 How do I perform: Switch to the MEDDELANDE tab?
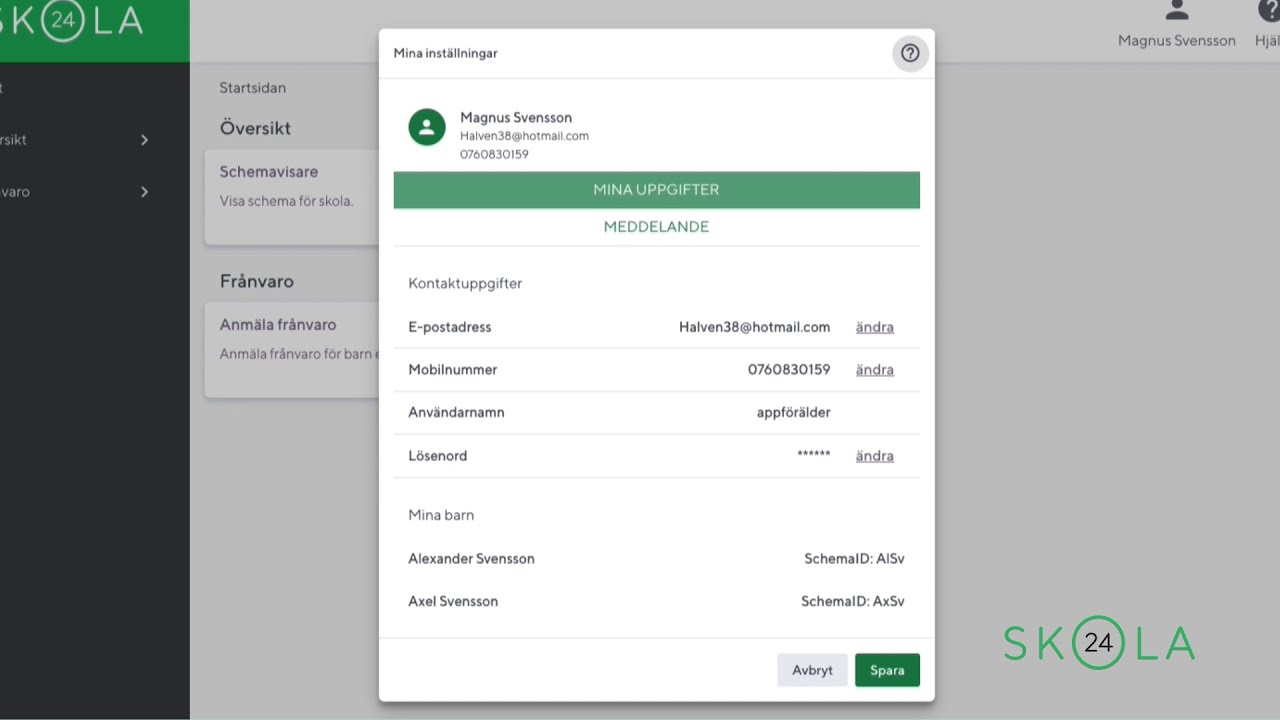656,227
